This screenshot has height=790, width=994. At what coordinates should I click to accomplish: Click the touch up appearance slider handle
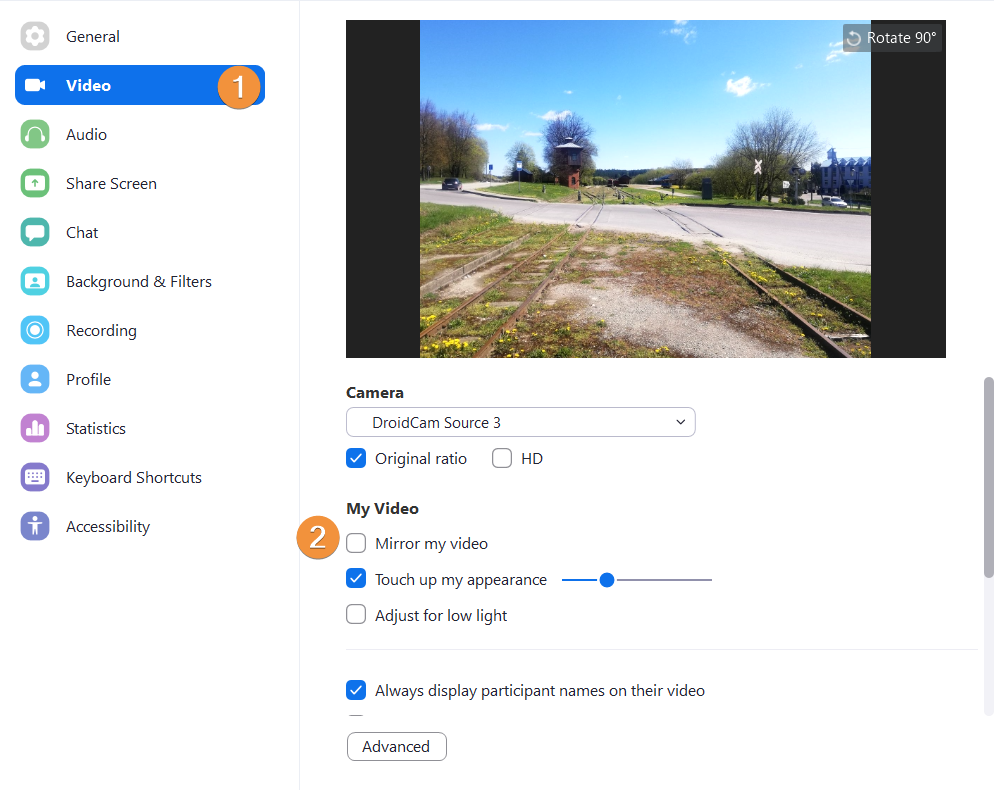click(606, 579)
